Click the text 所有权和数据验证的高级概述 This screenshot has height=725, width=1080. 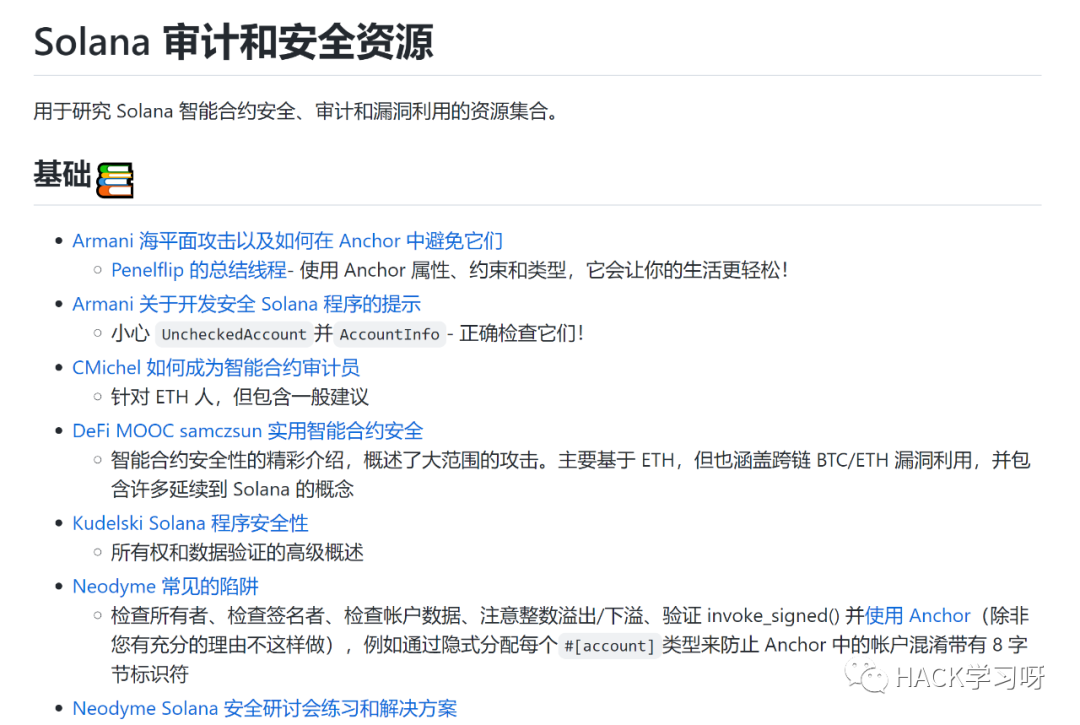coord(237,552)
